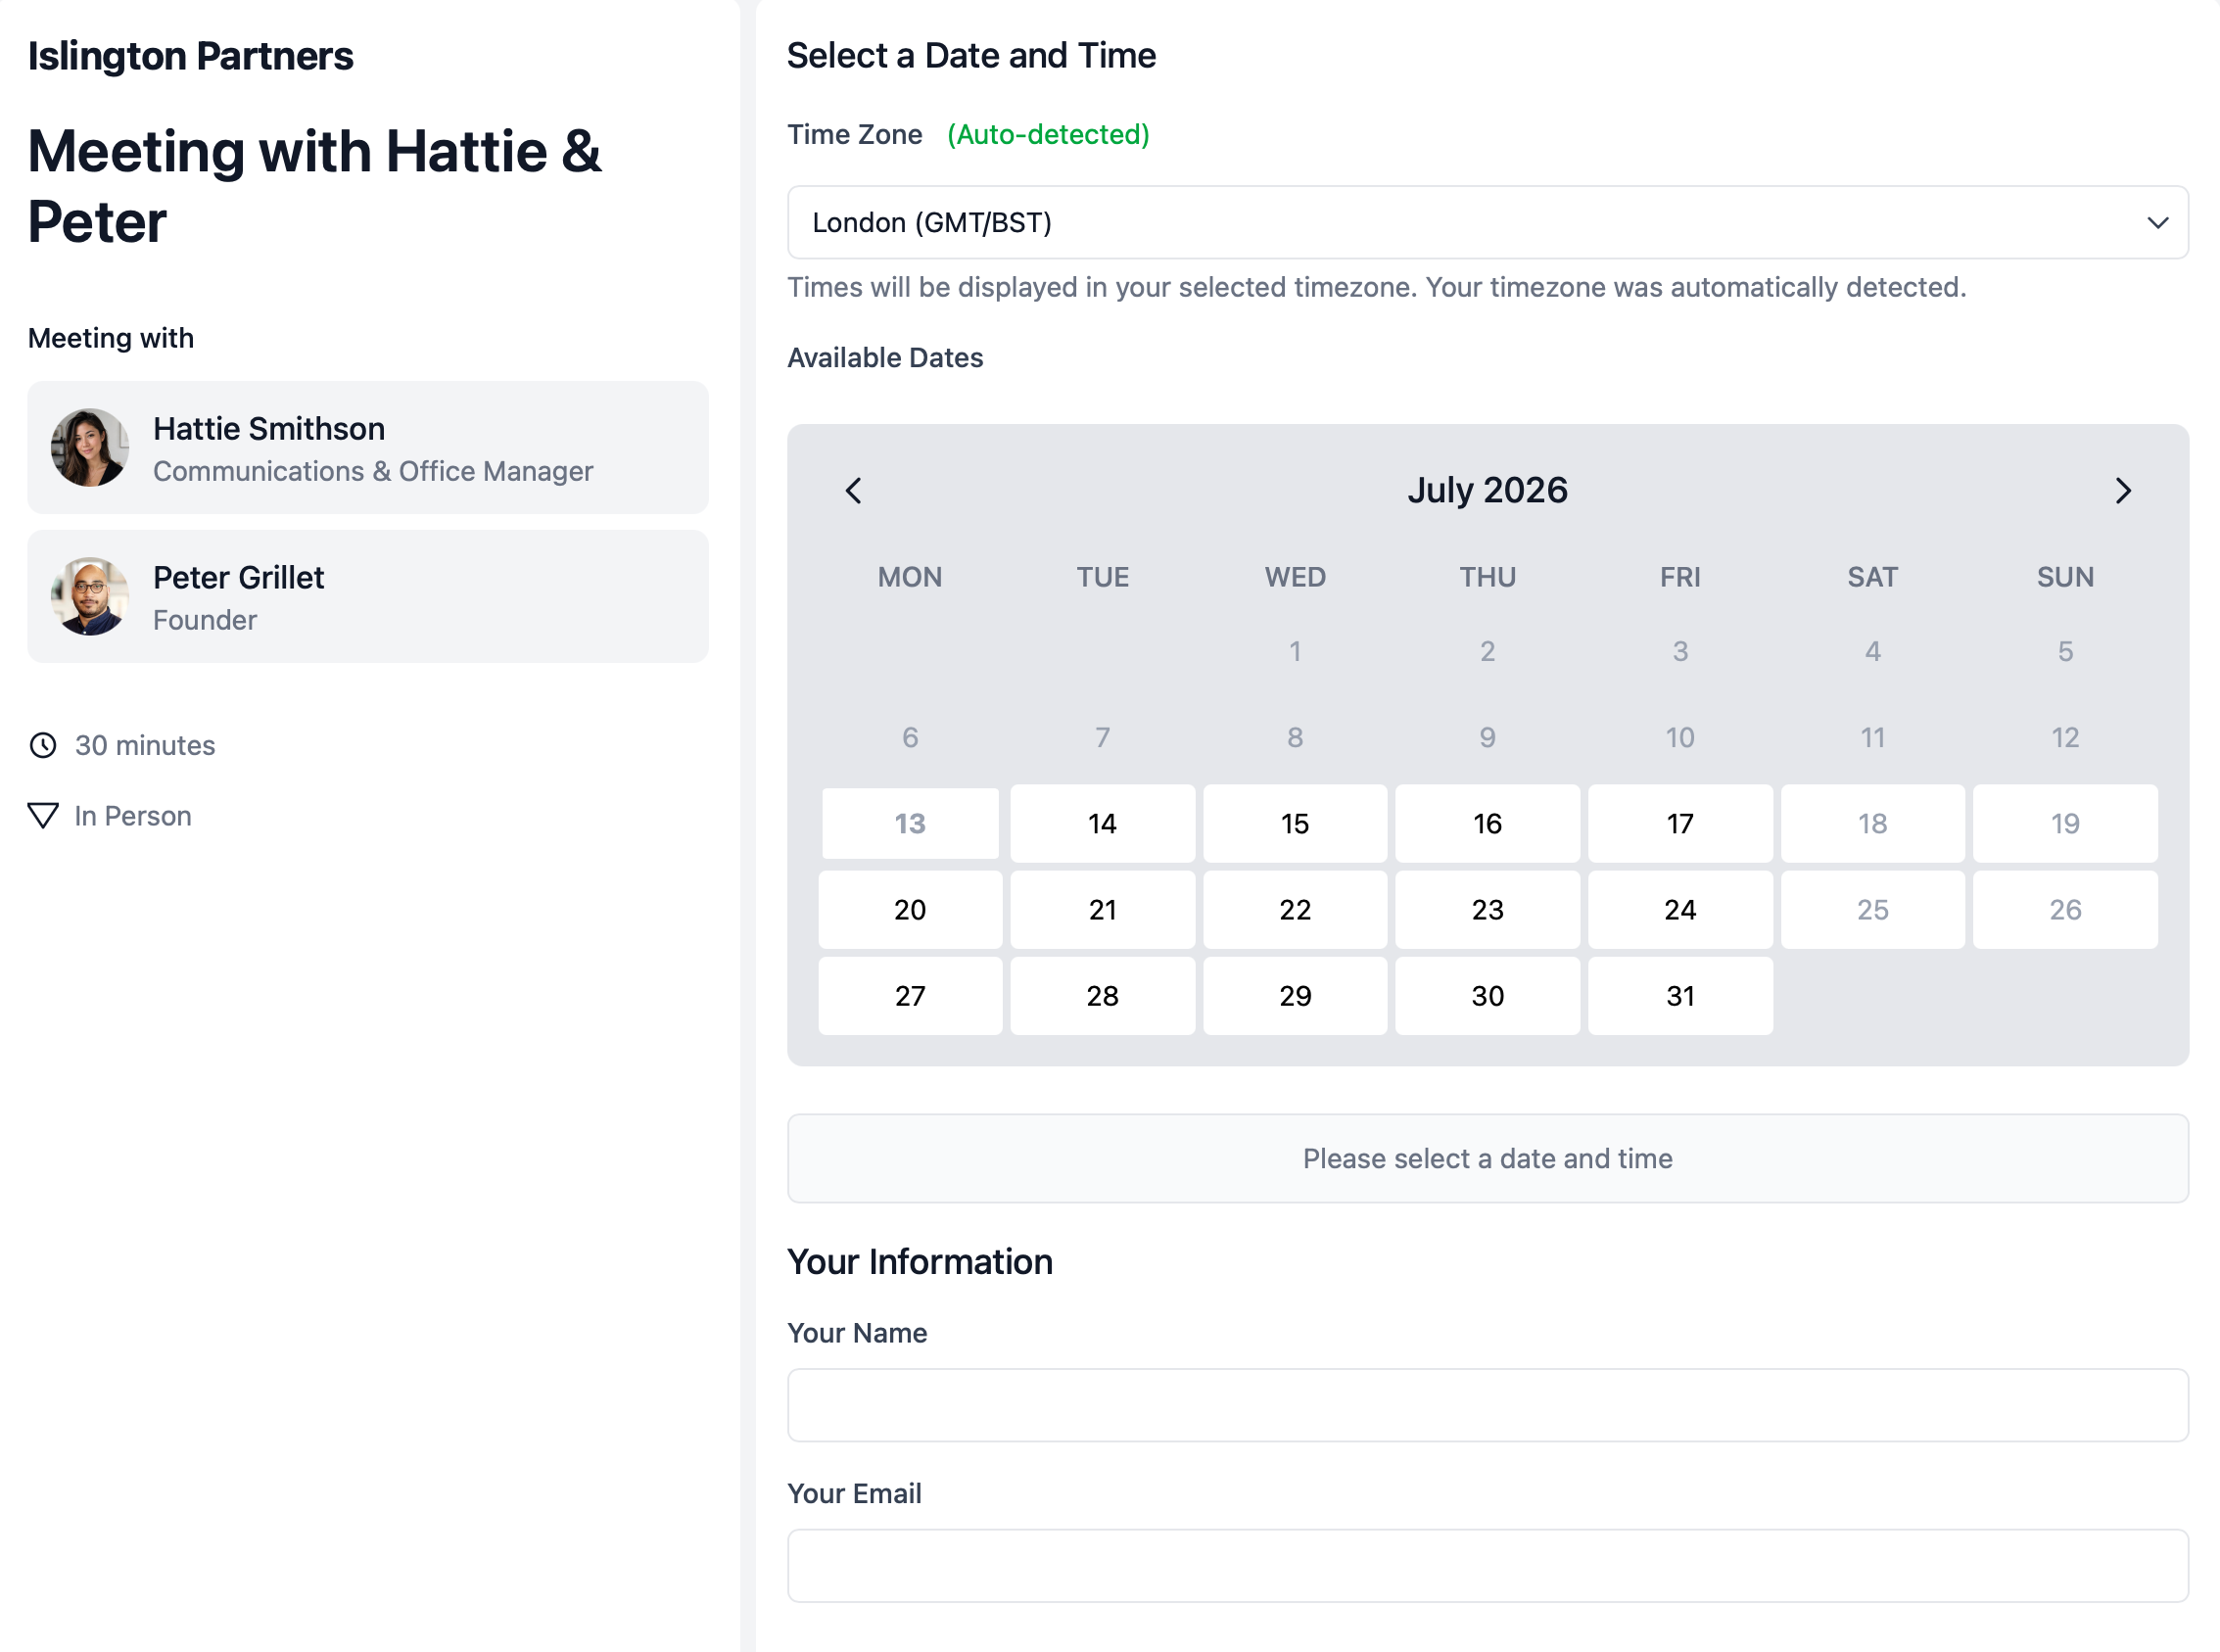Open Peter Grillet's profile photo

click(x=90, y=596)
